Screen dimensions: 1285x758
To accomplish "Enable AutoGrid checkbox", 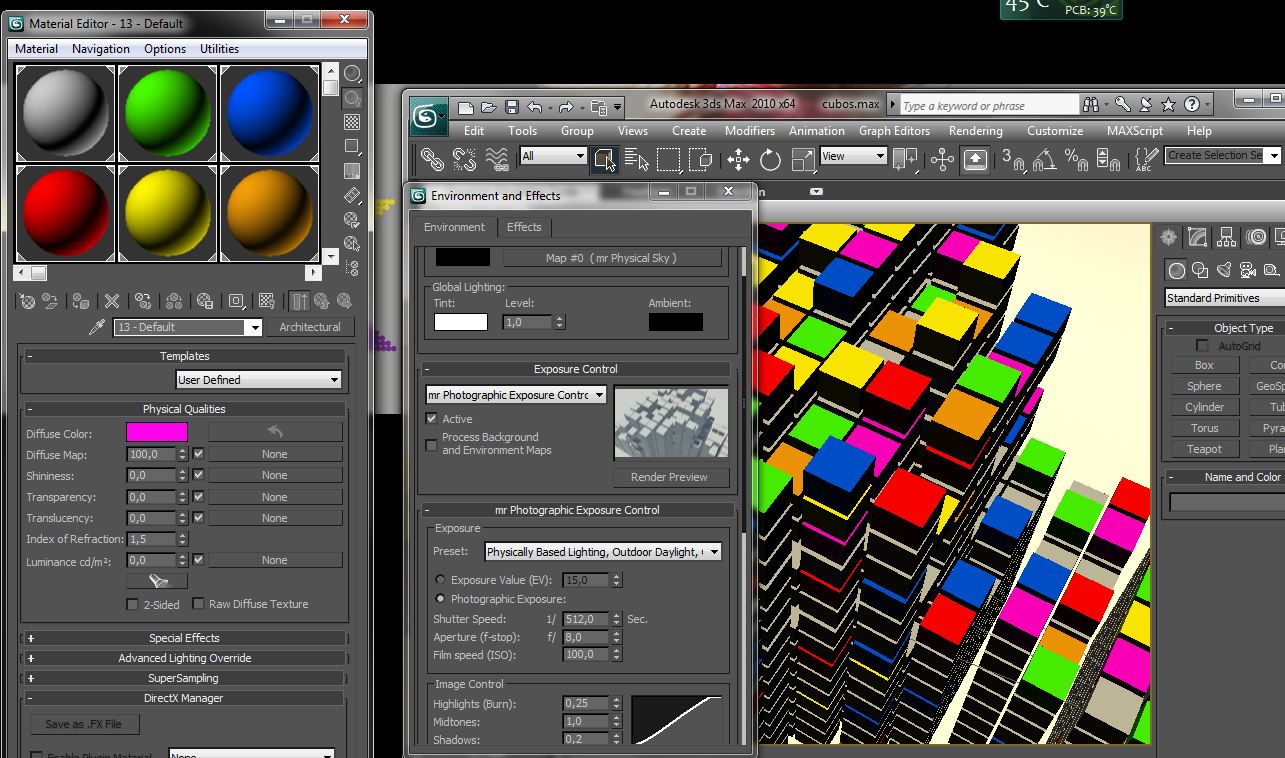I will pyautogui.click(x=1202, y=346).
